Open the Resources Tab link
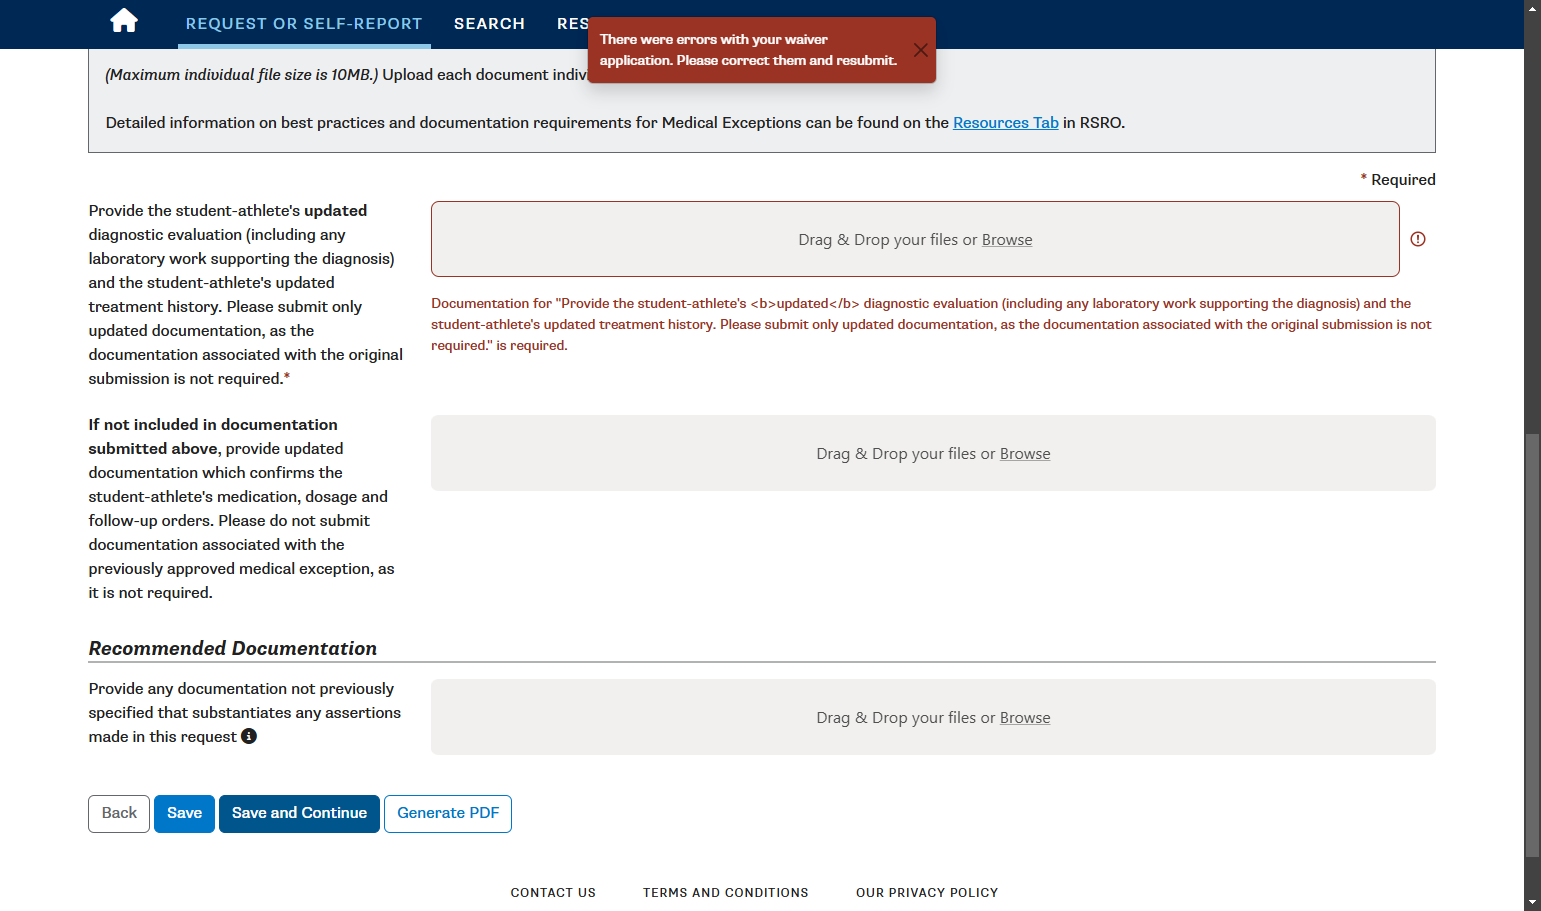Image resolution: width=1541 pixels, height=911 pixels. tap(1005, 123)
